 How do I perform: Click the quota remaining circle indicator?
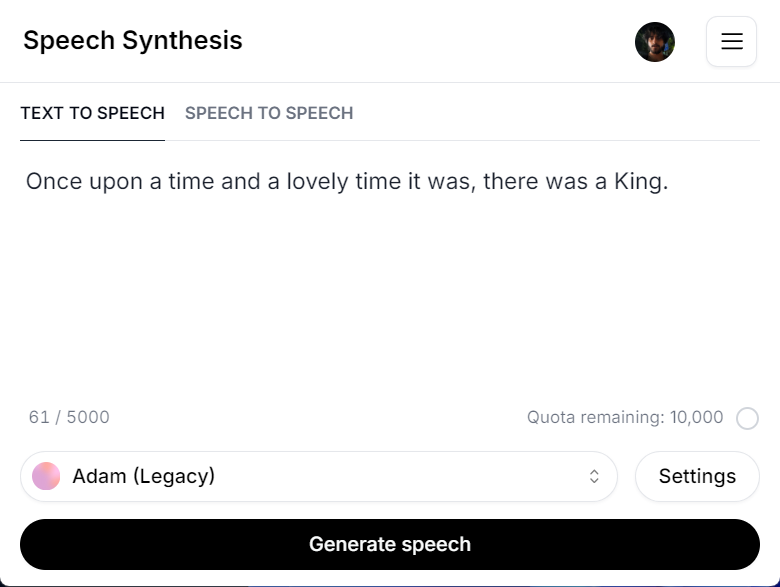(747, 418)
